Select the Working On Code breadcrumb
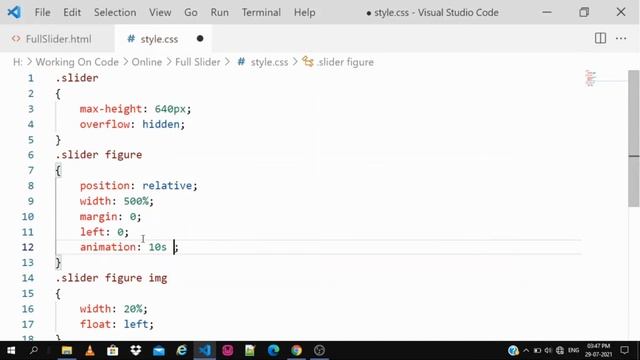The width and height of the screenshot is (640, 360). point(77,62)
